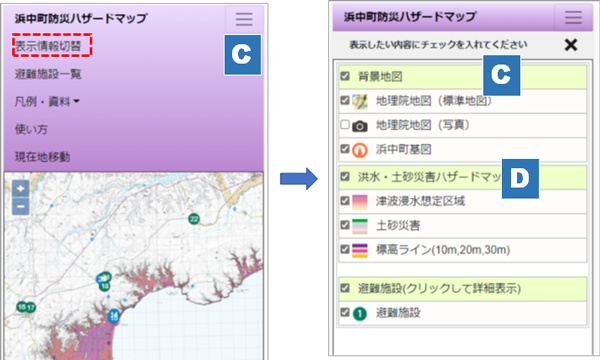600x360 pixels.
Task: Zoom in on the map
Action: click(x=21, y=189)
